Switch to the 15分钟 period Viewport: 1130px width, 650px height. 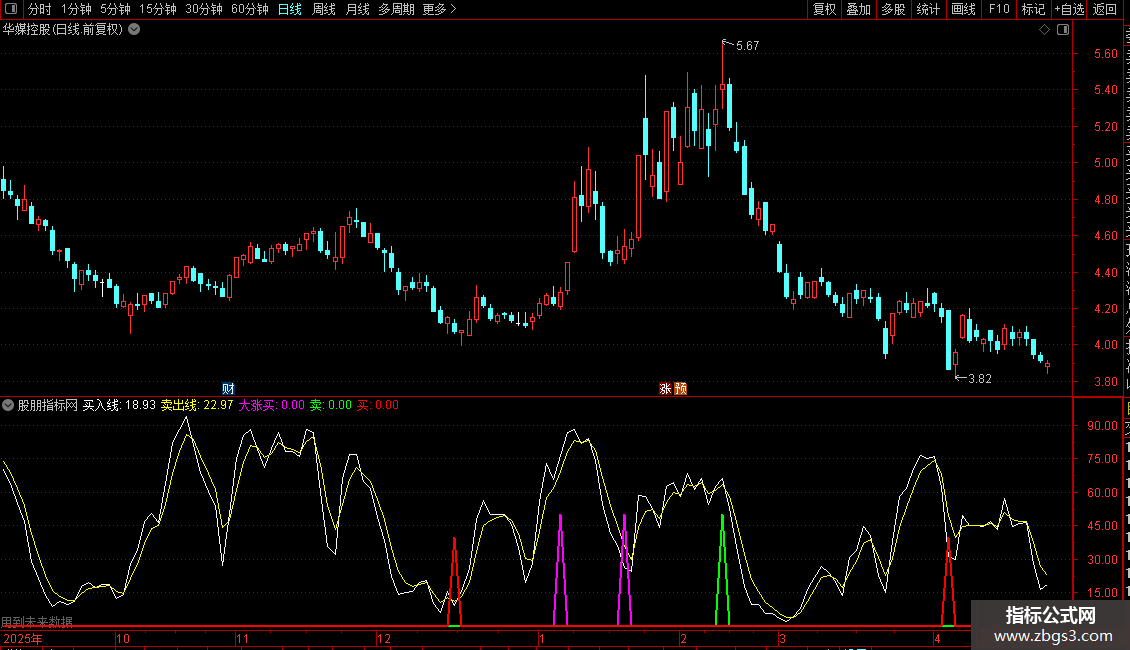tap(158, 9)
